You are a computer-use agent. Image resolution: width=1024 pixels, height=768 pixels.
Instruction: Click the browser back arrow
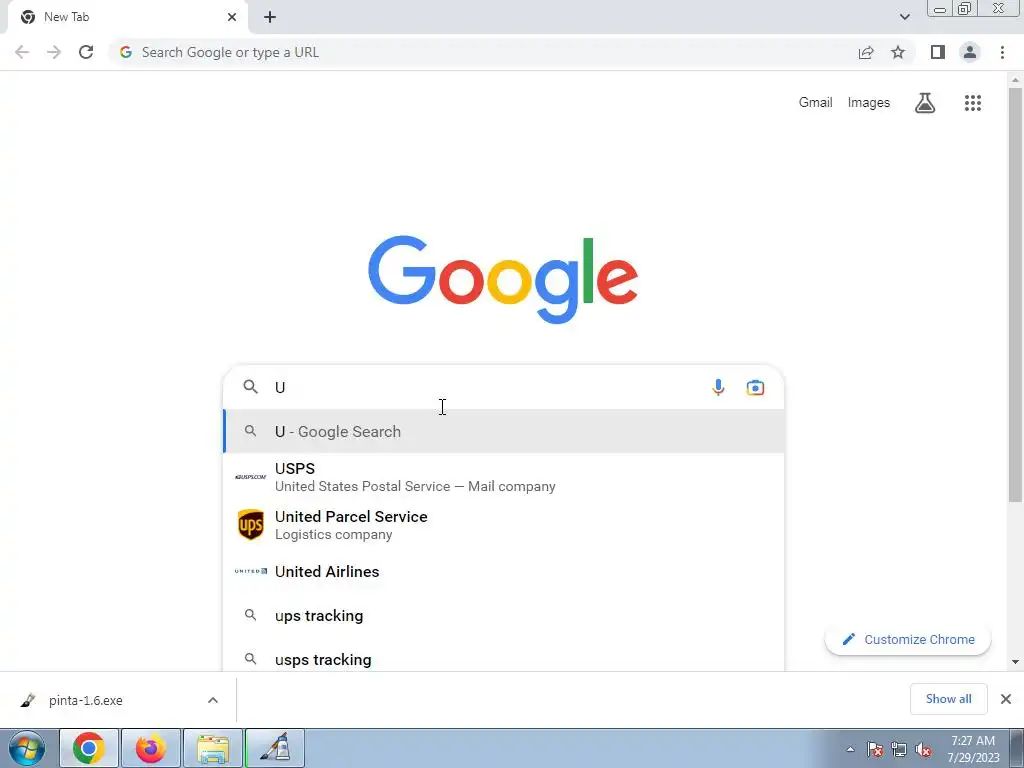point(22,52)
